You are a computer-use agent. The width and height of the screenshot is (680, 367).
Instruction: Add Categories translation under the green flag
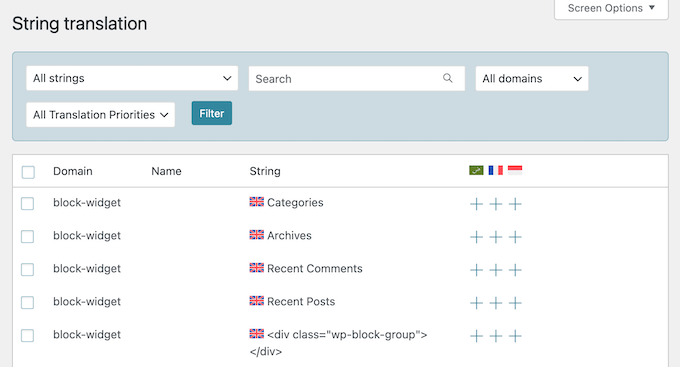[x=476, y=204]
